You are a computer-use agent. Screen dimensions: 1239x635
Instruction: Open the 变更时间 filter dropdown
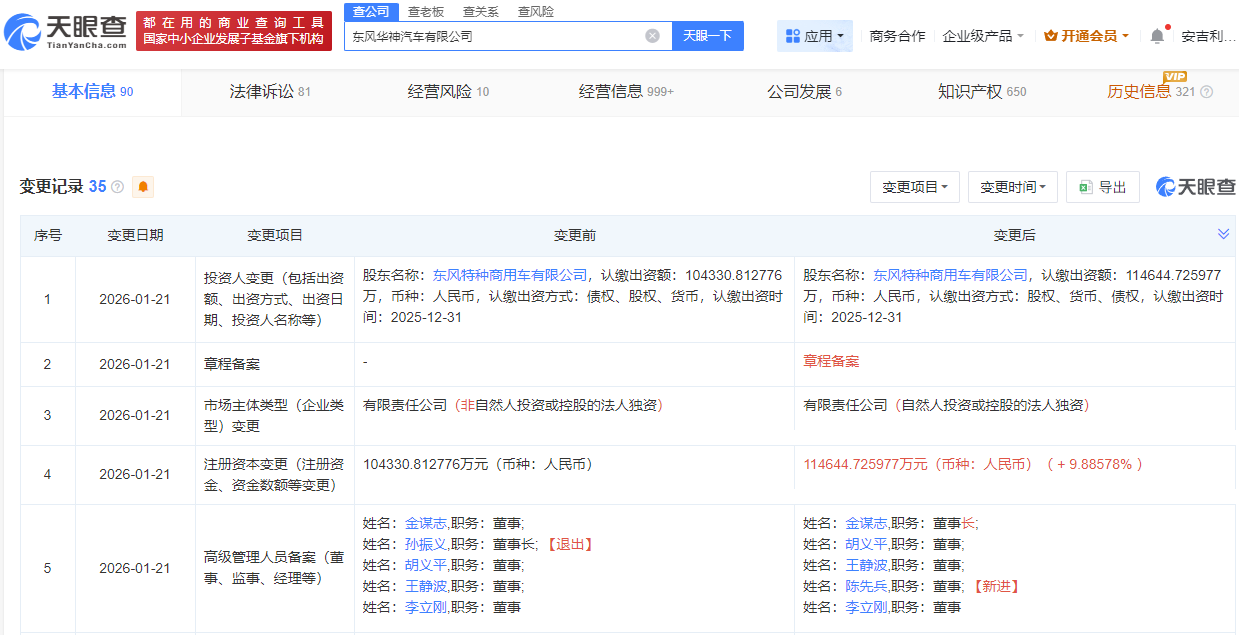coord(1012,186)
